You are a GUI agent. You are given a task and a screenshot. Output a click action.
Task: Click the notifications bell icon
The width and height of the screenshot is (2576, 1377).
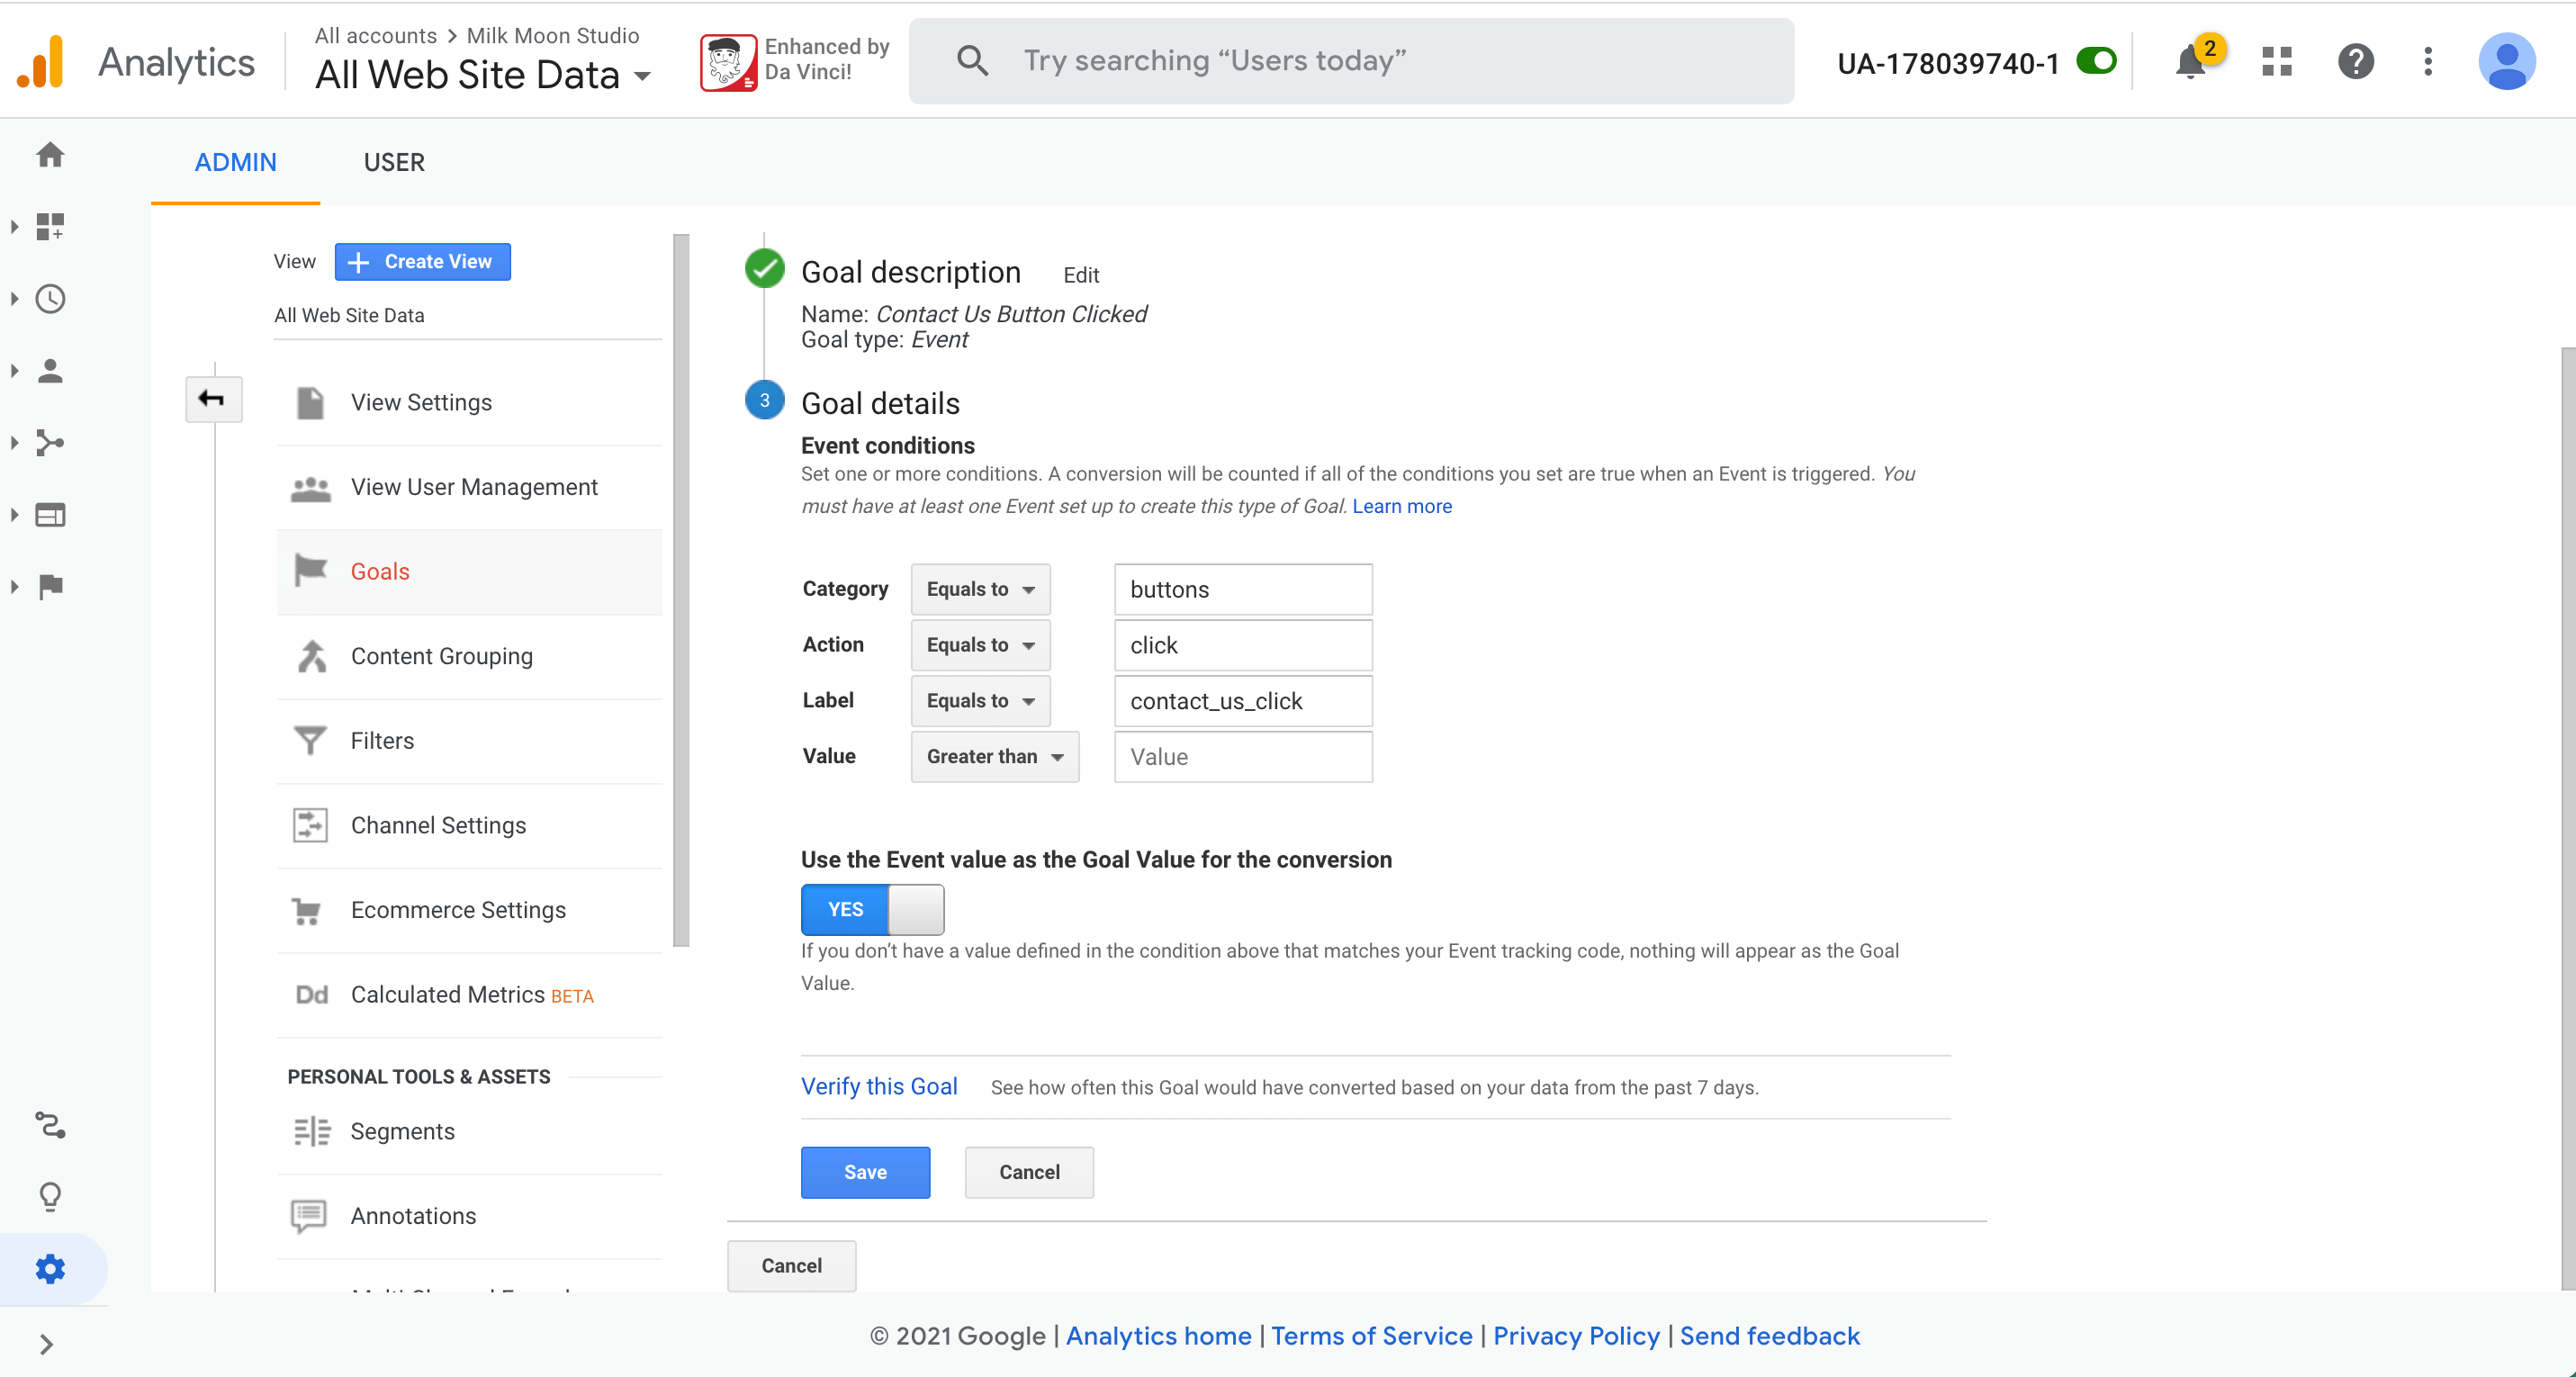(x=2190, y=62)
